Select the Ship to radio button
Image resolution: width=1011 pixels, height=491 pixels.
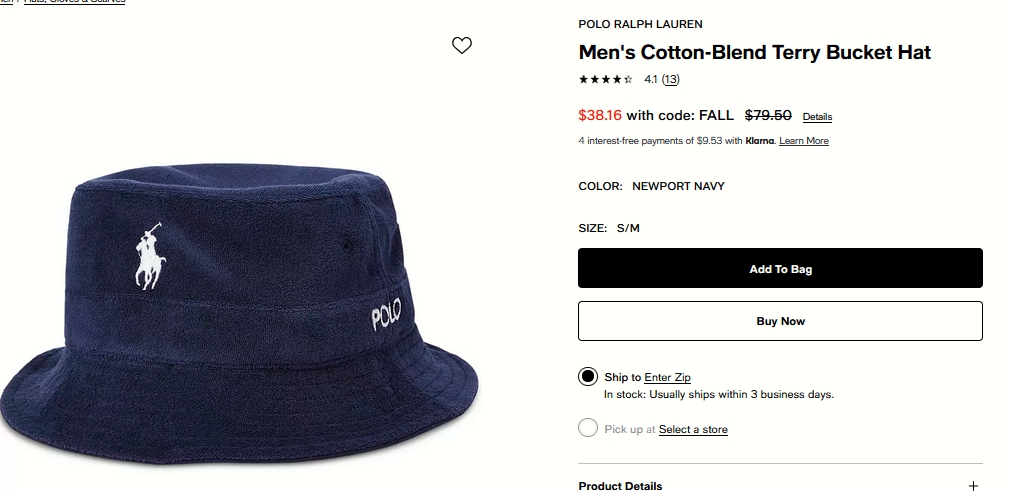coord(588,377)
